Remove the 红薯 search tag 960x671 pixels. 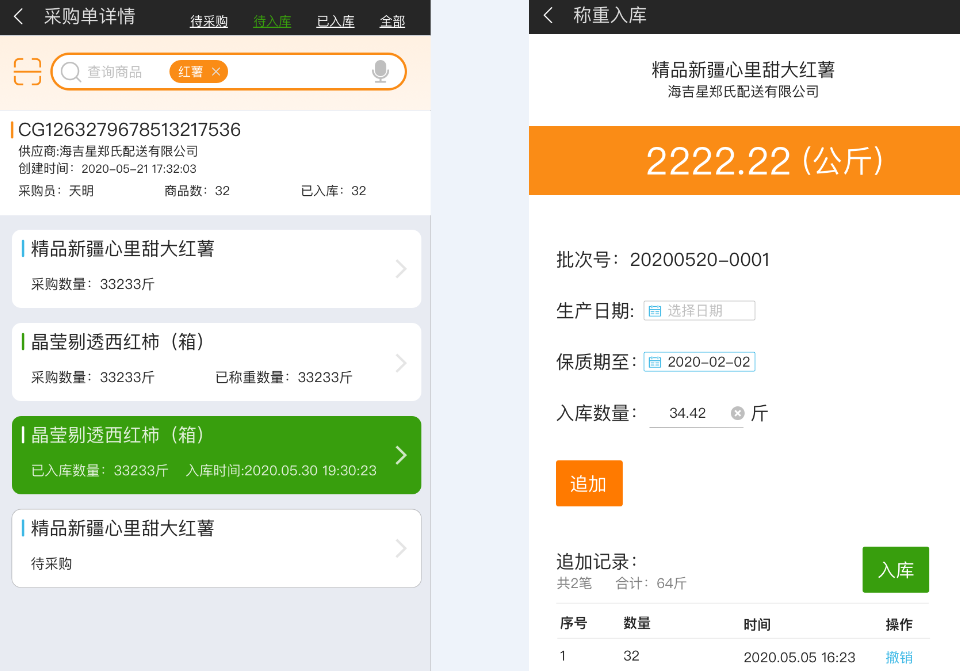point(216,72)
